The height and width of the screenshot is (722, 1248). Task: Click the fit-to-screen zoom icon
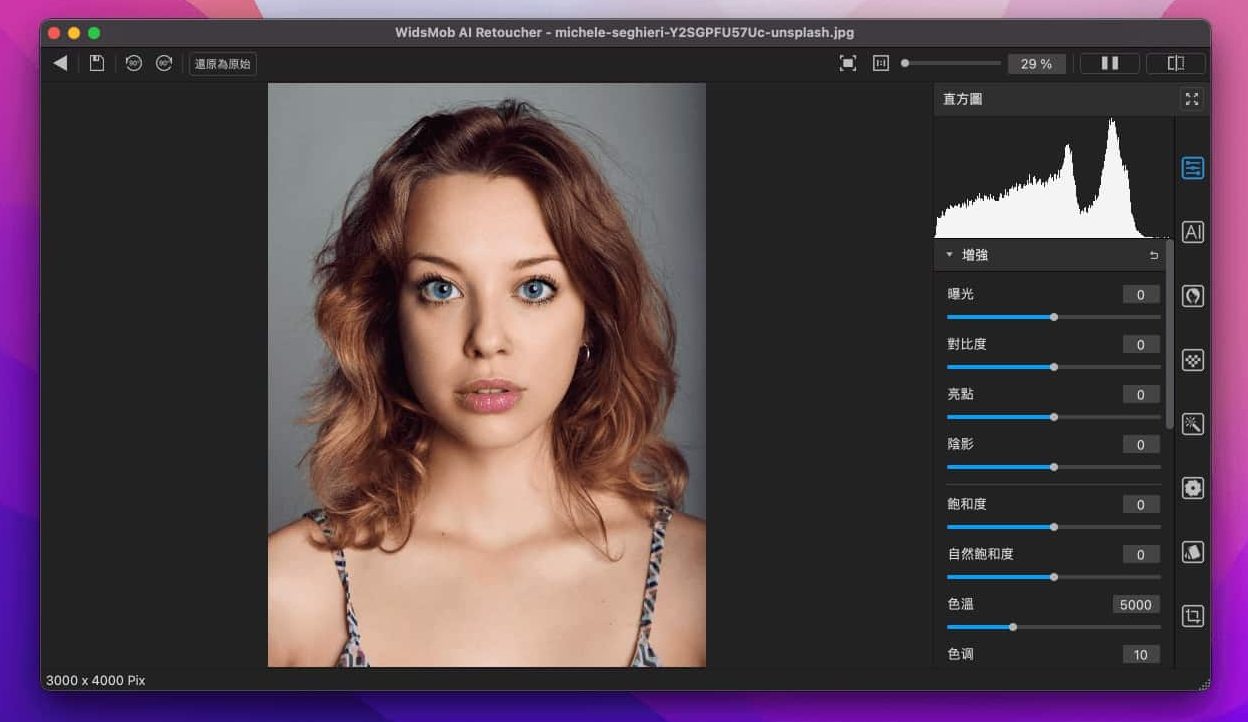click(x=847, y=63)
